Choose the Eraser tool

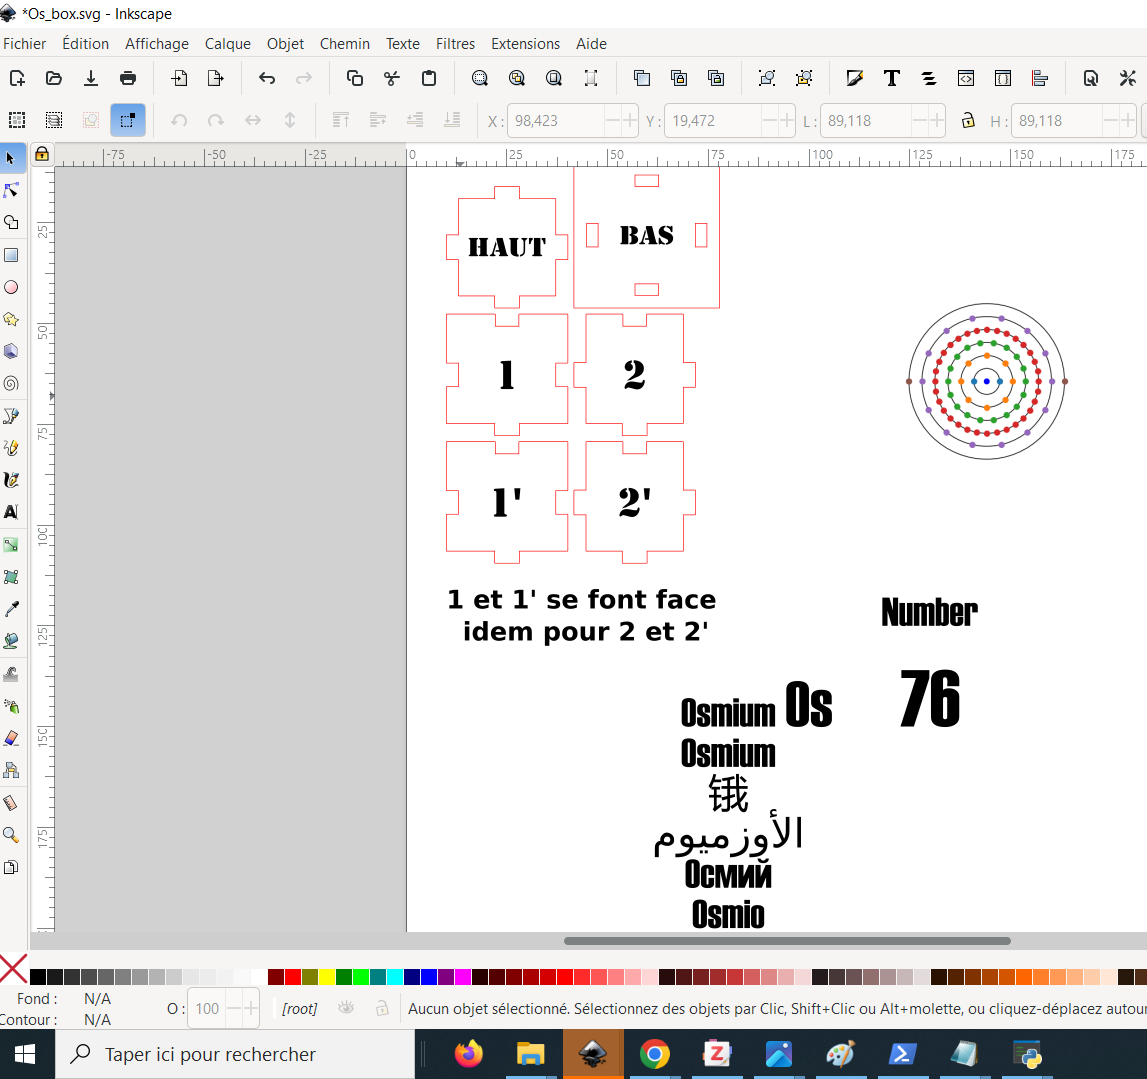pyautogui.click(x=11, y=738)
